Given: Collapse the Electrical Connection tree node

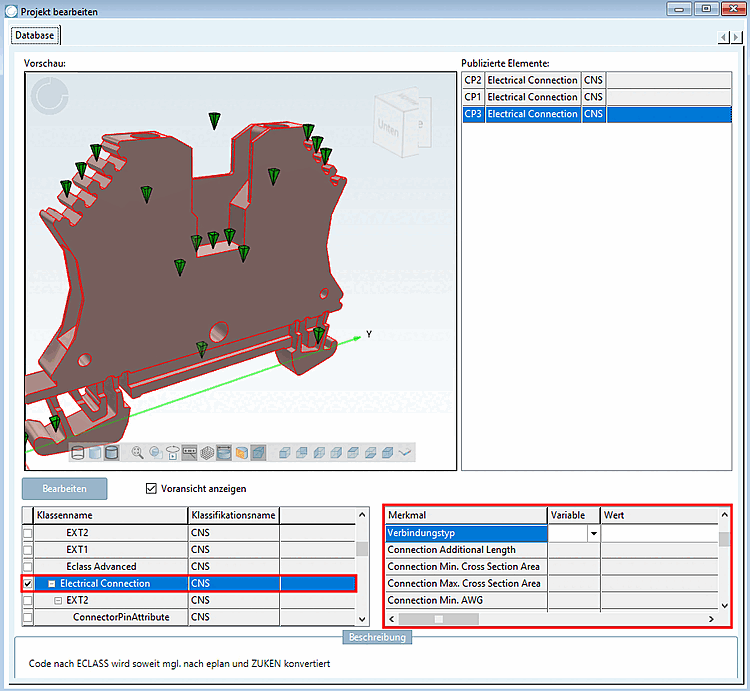Looking at the screenshot, I should coord(51,583).
